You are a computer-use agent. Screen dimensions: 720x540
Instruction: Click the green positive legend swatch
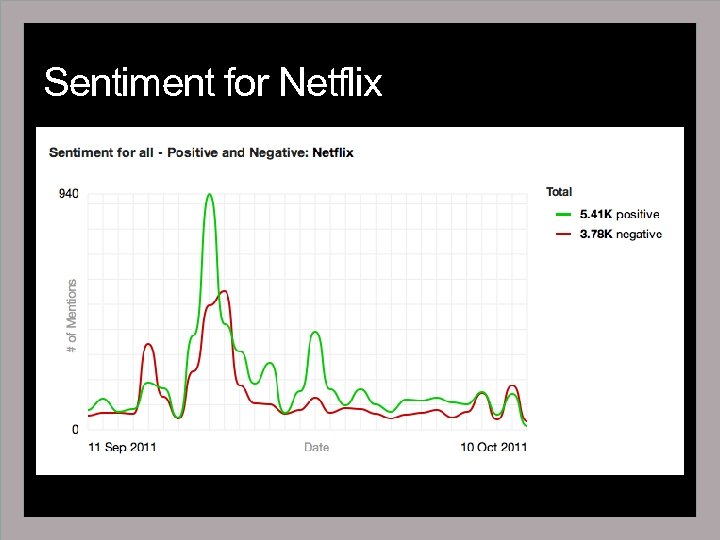click(x=563, y=214)
